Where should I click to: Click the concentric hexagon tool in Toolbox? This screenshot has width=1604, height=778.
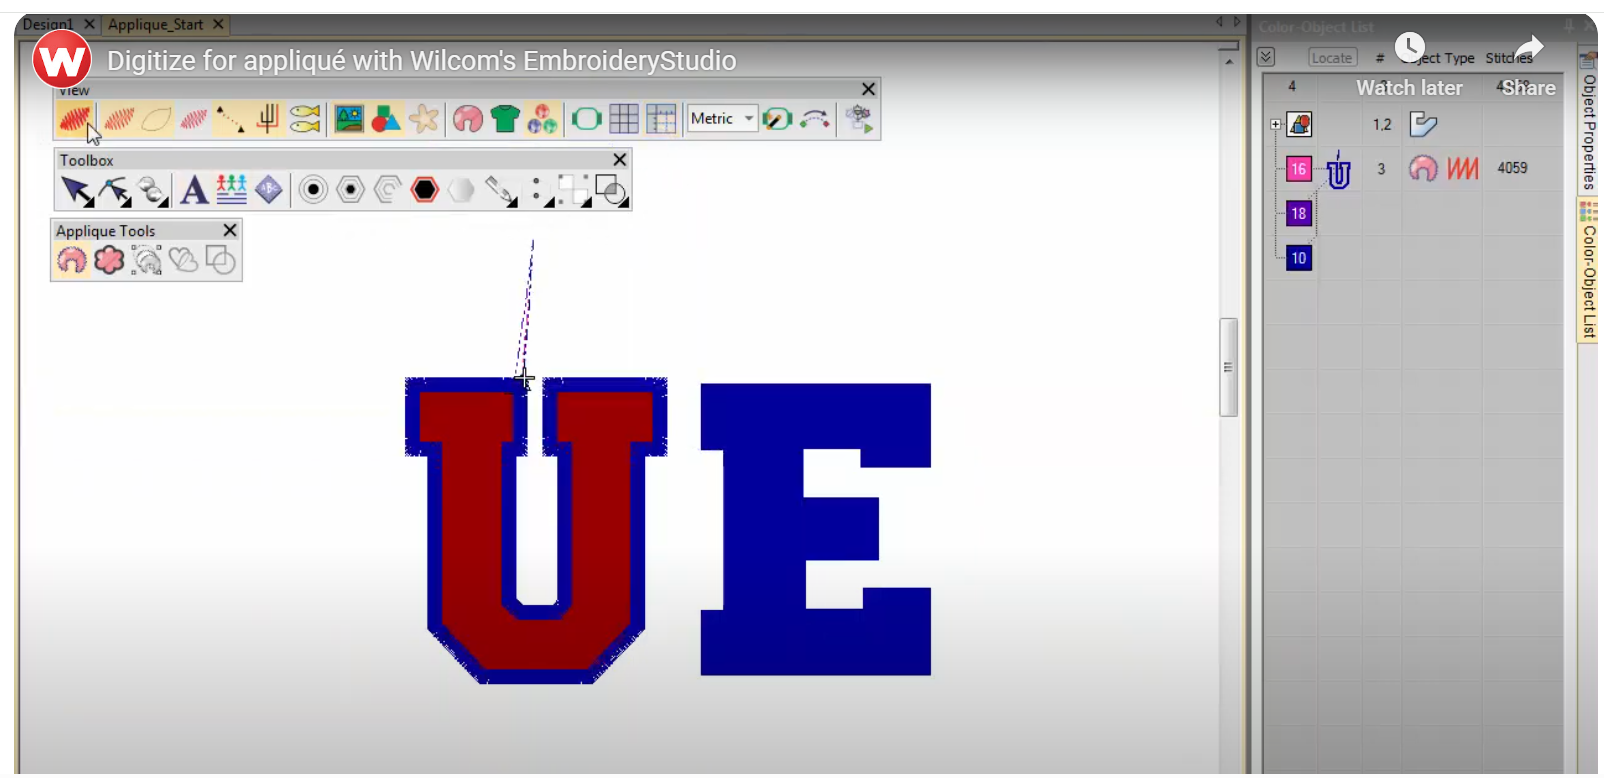pos(350,190)
